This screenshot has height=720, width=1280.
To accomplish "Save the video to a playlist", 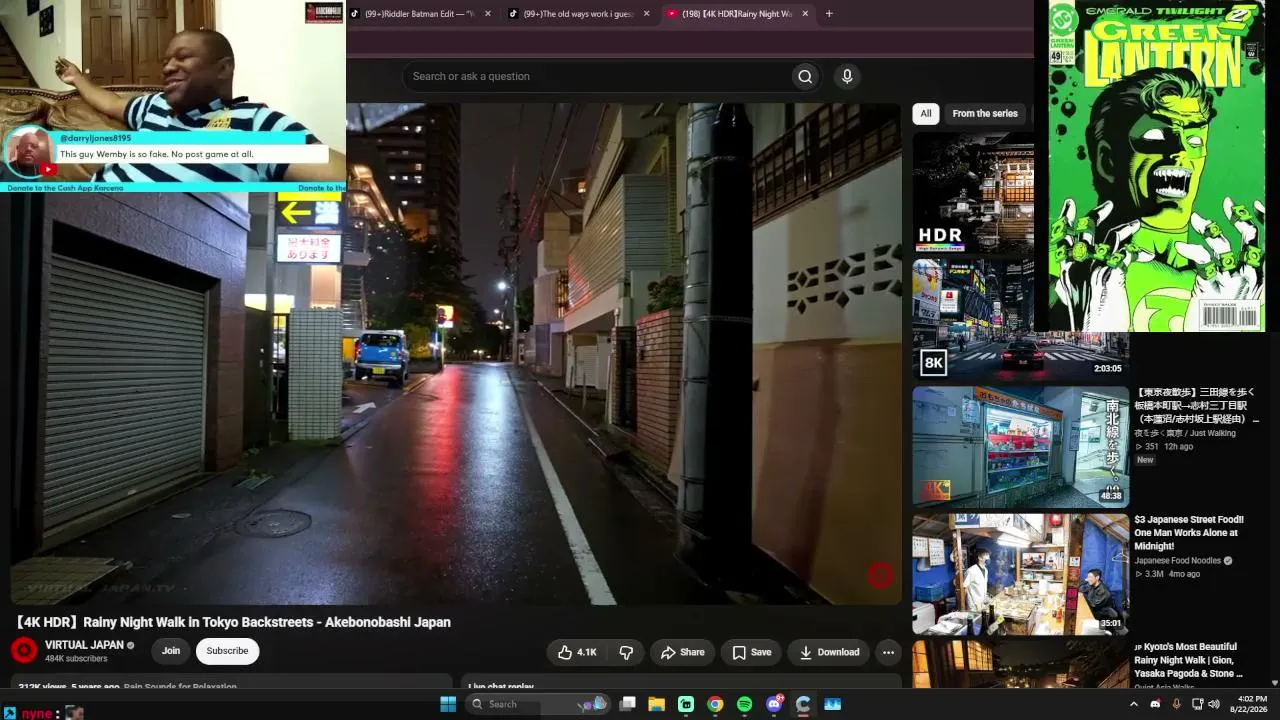I will pos(751,652).
